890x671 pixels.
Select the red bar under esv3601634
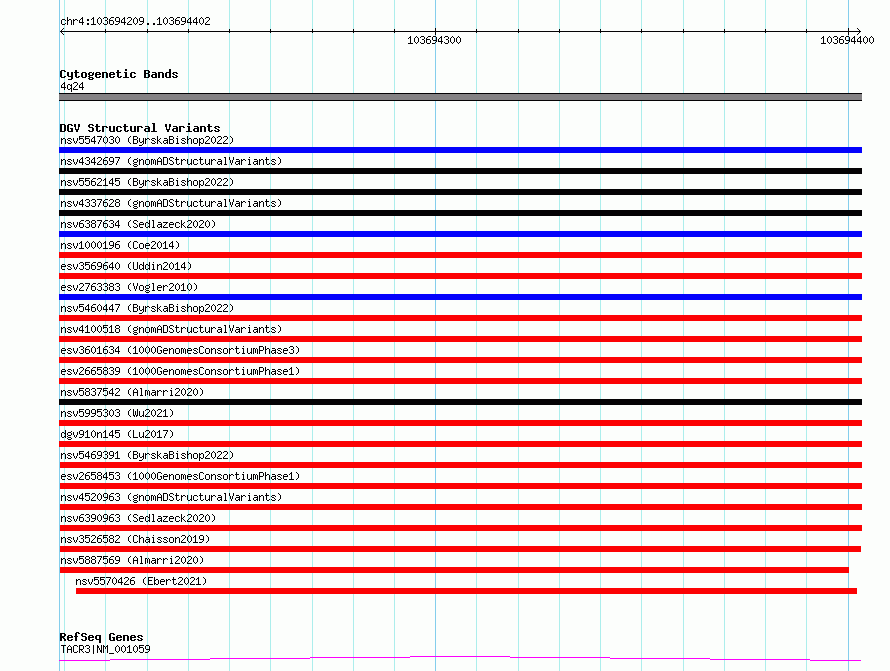tap(460, 360)
